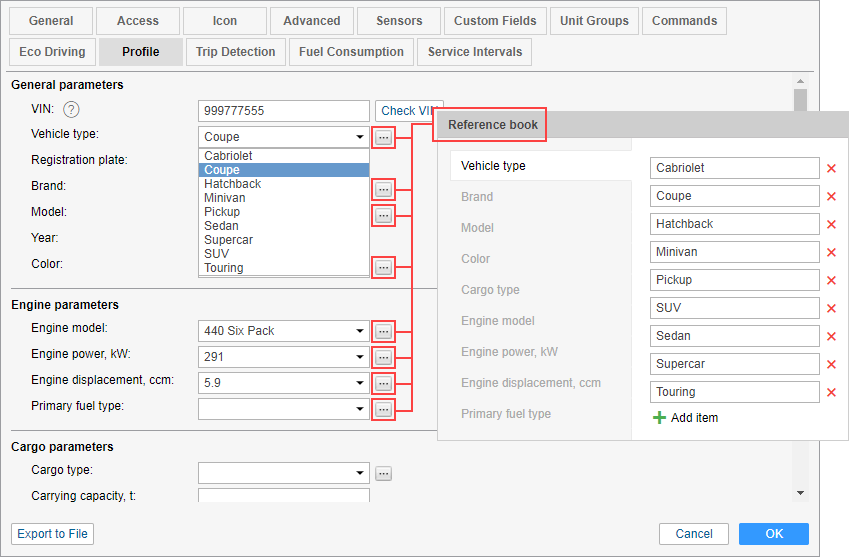Choose Minivan from vehicle type list
The width and height of the screenshot is (849, 557).
point(284,198)
